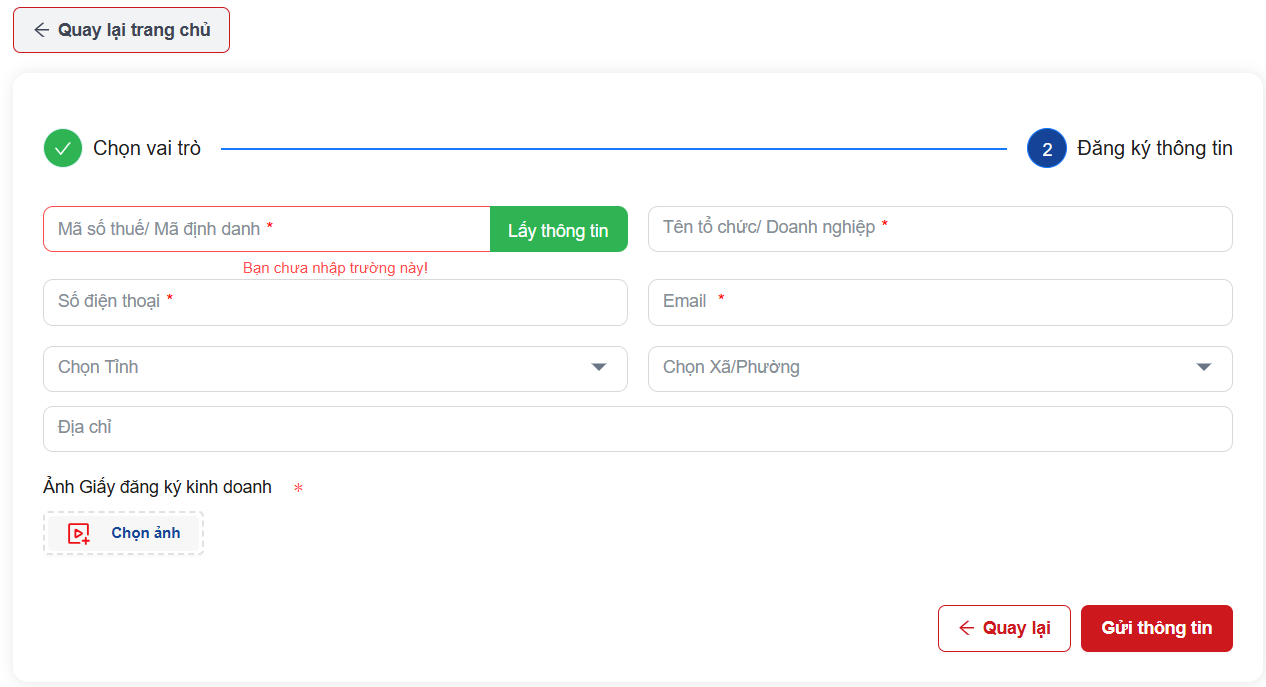Image resolution: width=1266 pixels, height=687 pixels.
Task: Expand the Chọn Tỉnh dropdown arrow
Action: [599, 368]
